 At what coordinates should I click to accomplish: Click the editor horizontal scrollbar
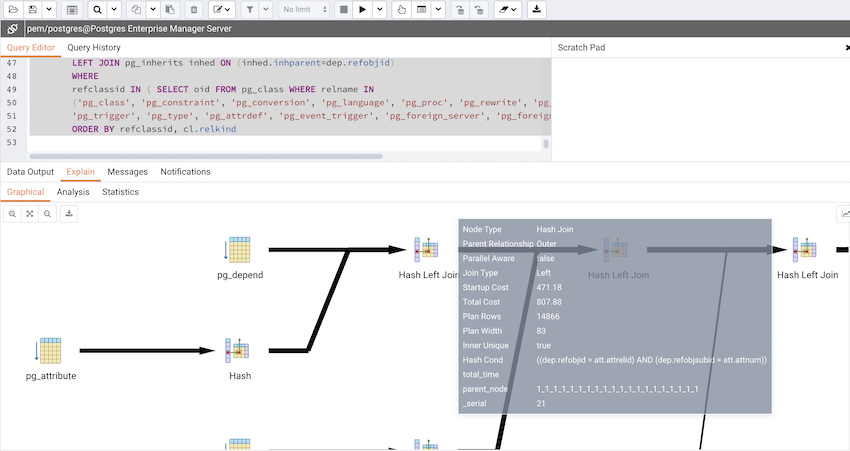206,156
